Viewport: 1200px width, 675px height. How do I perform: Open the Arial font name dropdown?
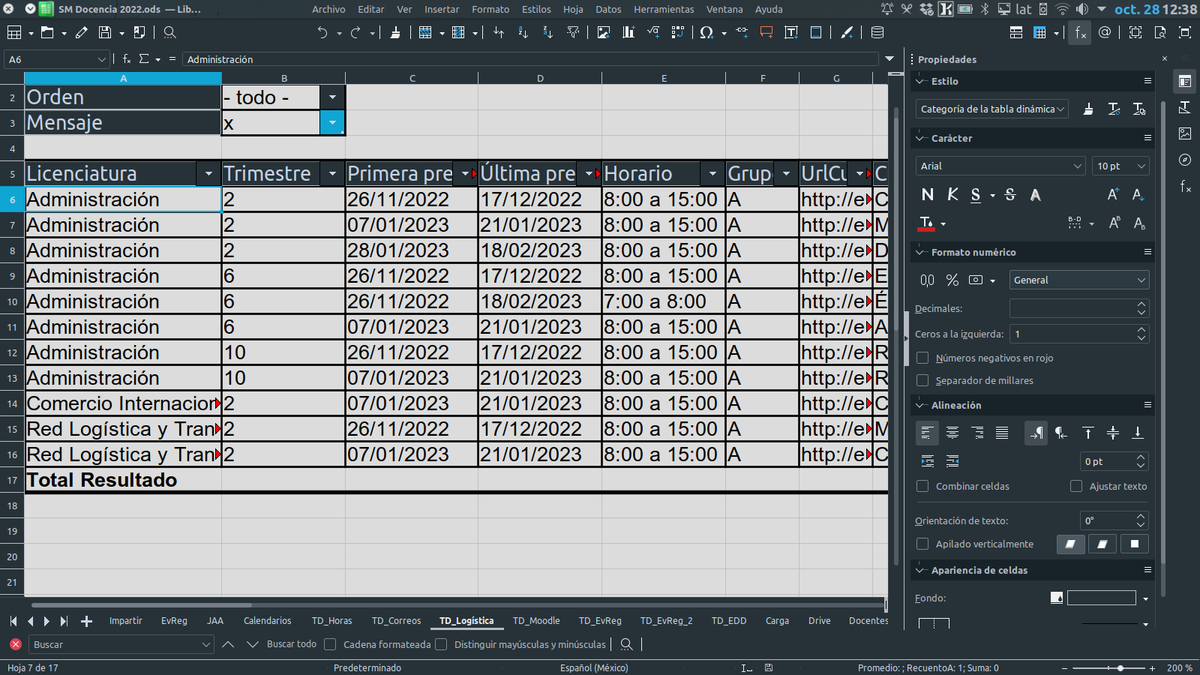1077,166
